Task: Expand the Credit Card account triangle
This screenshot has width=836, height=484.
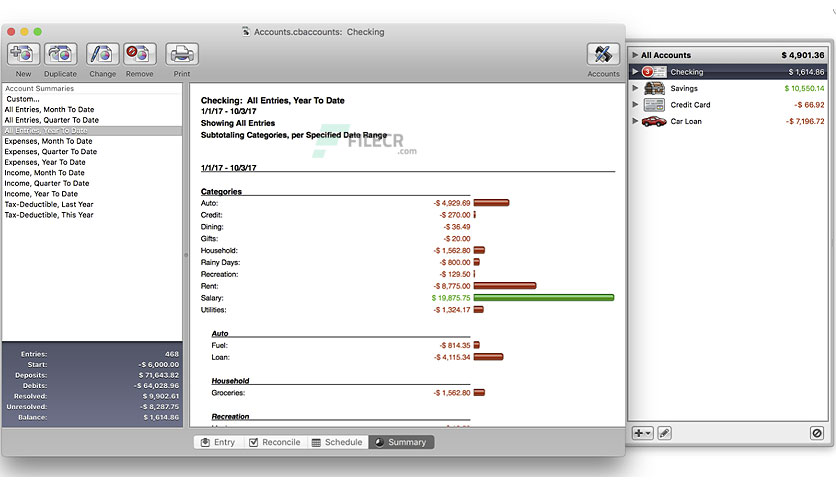Action: pos(635,104)
